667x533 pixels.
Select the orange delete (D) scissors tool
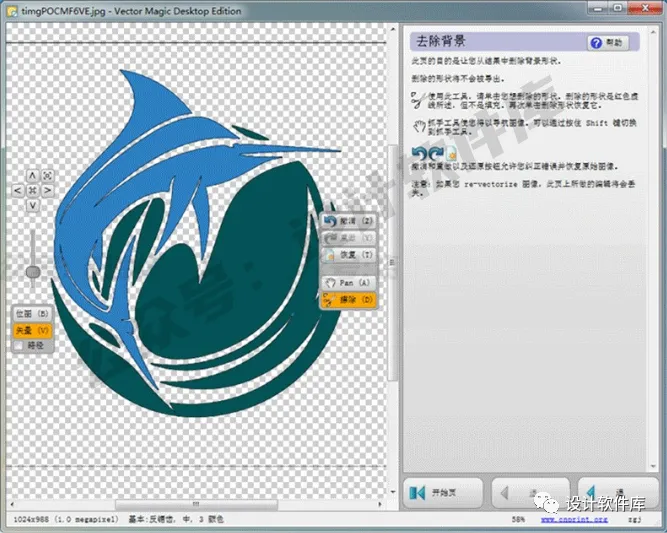(348, 300)
